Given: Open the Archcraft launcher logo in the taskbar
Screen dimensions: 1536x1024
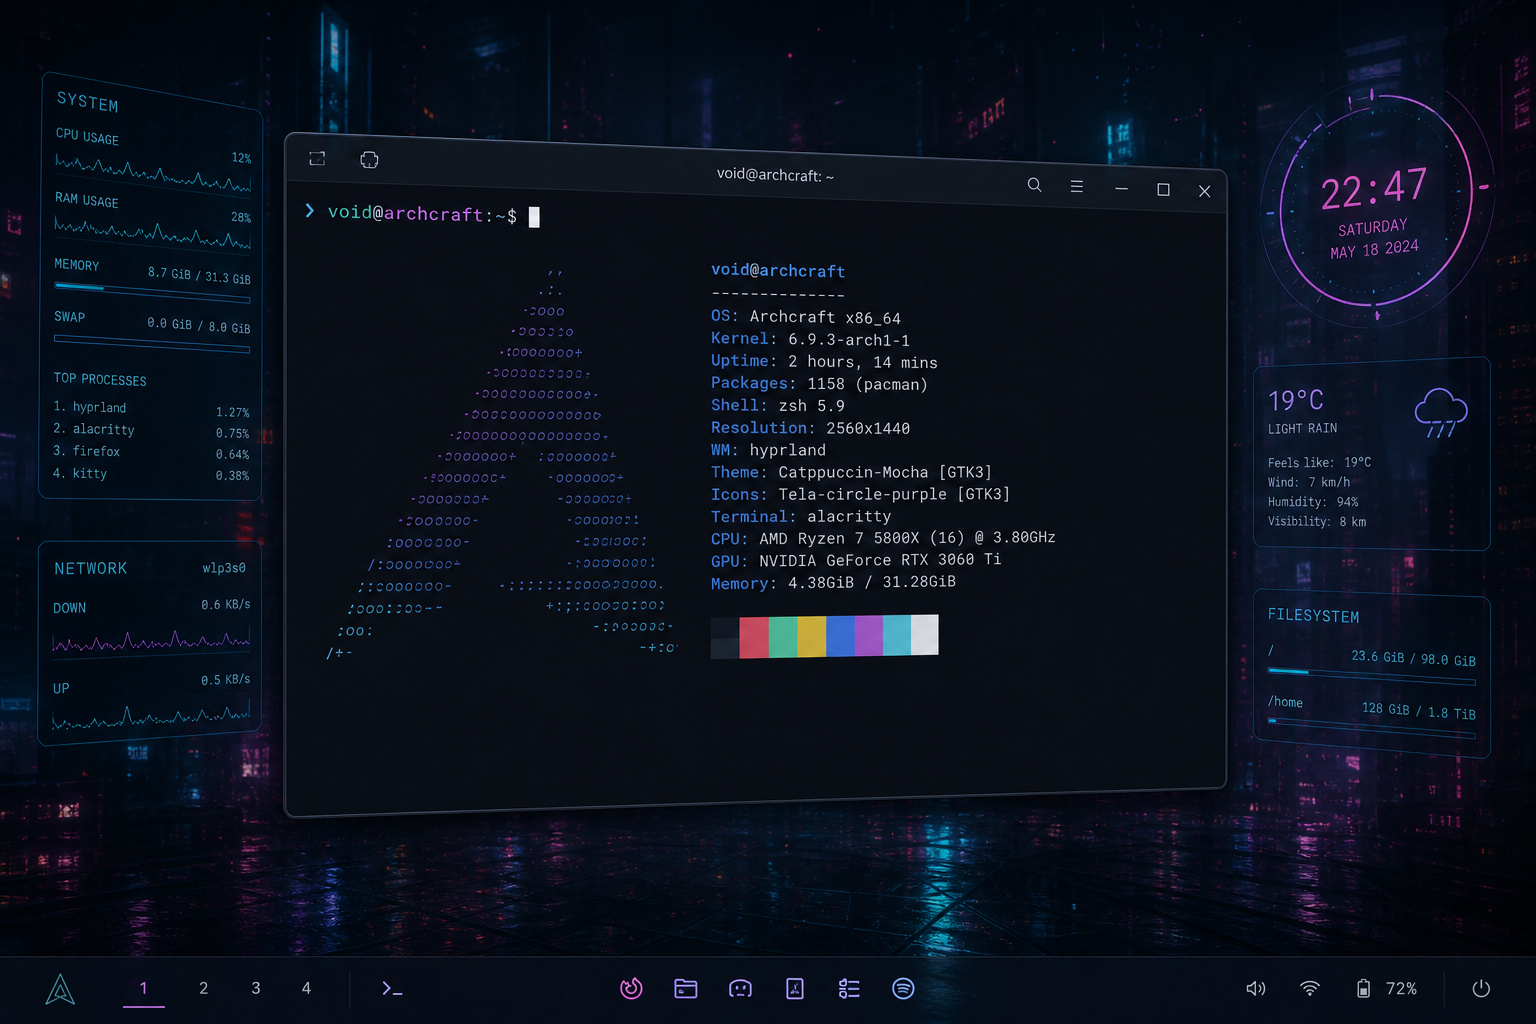Looking at the screenshot, I should 60,989.
